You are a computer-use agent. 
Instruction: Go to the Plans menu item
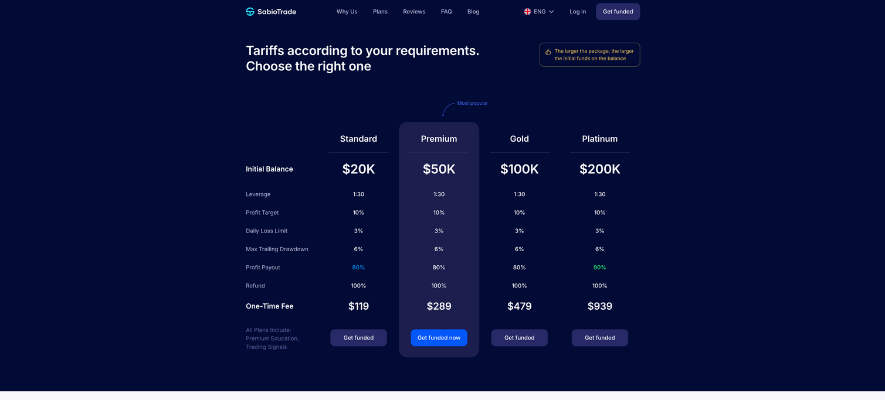point(380,11)
